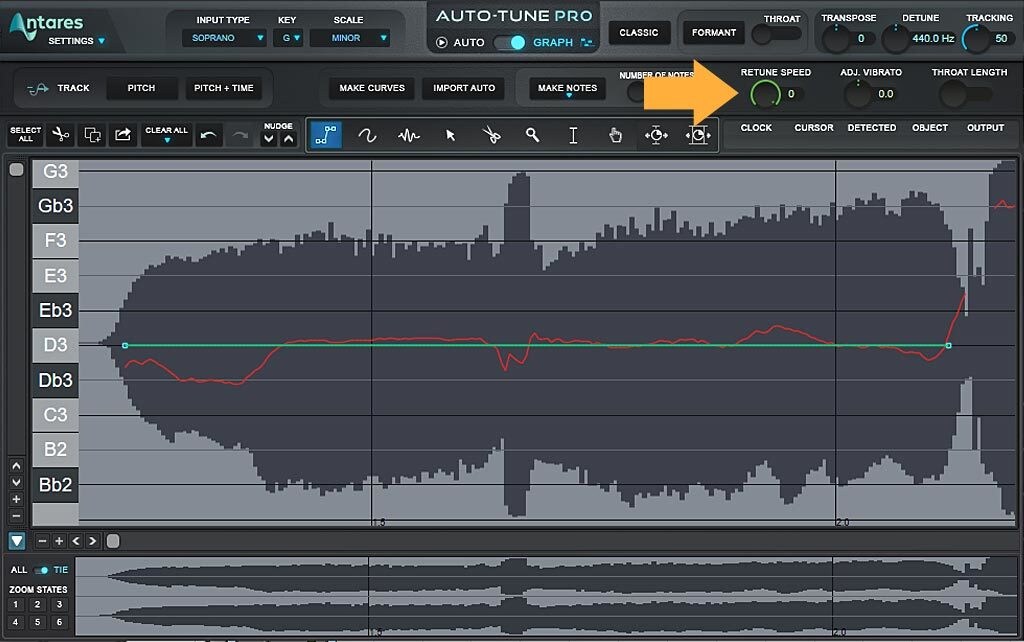Viewport: 1024px width, 642px height.
Task: Click the Cut icon next to Select All
Action: (x=61, y=135)
